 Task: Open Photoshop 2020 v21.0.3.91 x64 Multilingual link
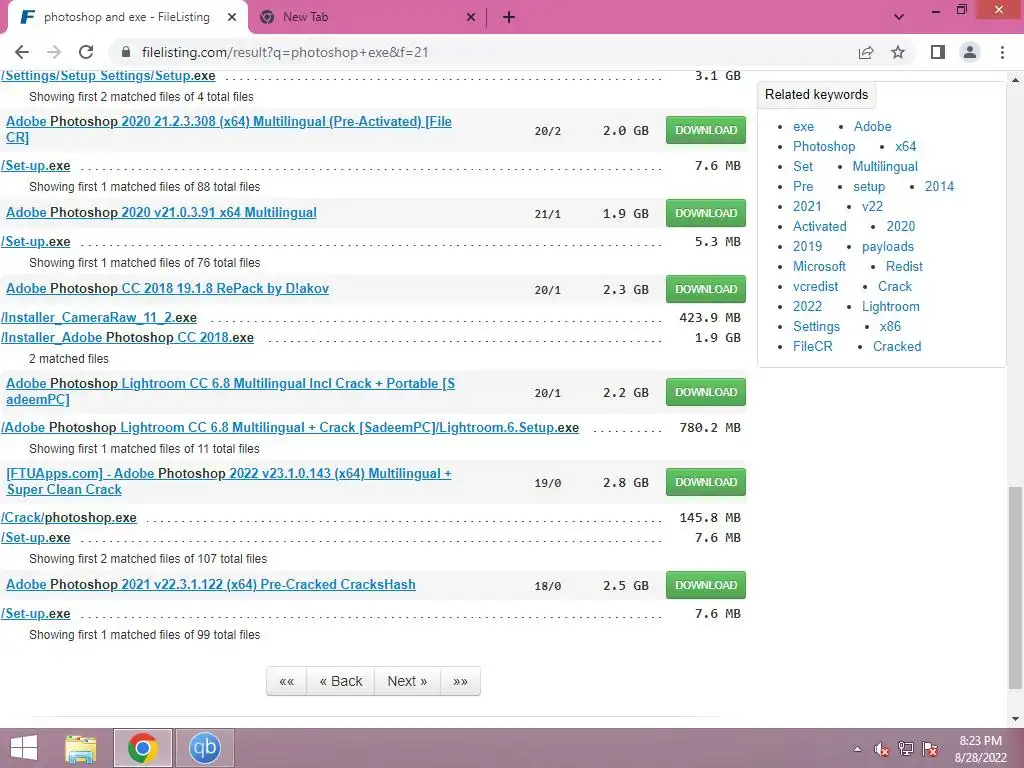[x=161, y=212]
